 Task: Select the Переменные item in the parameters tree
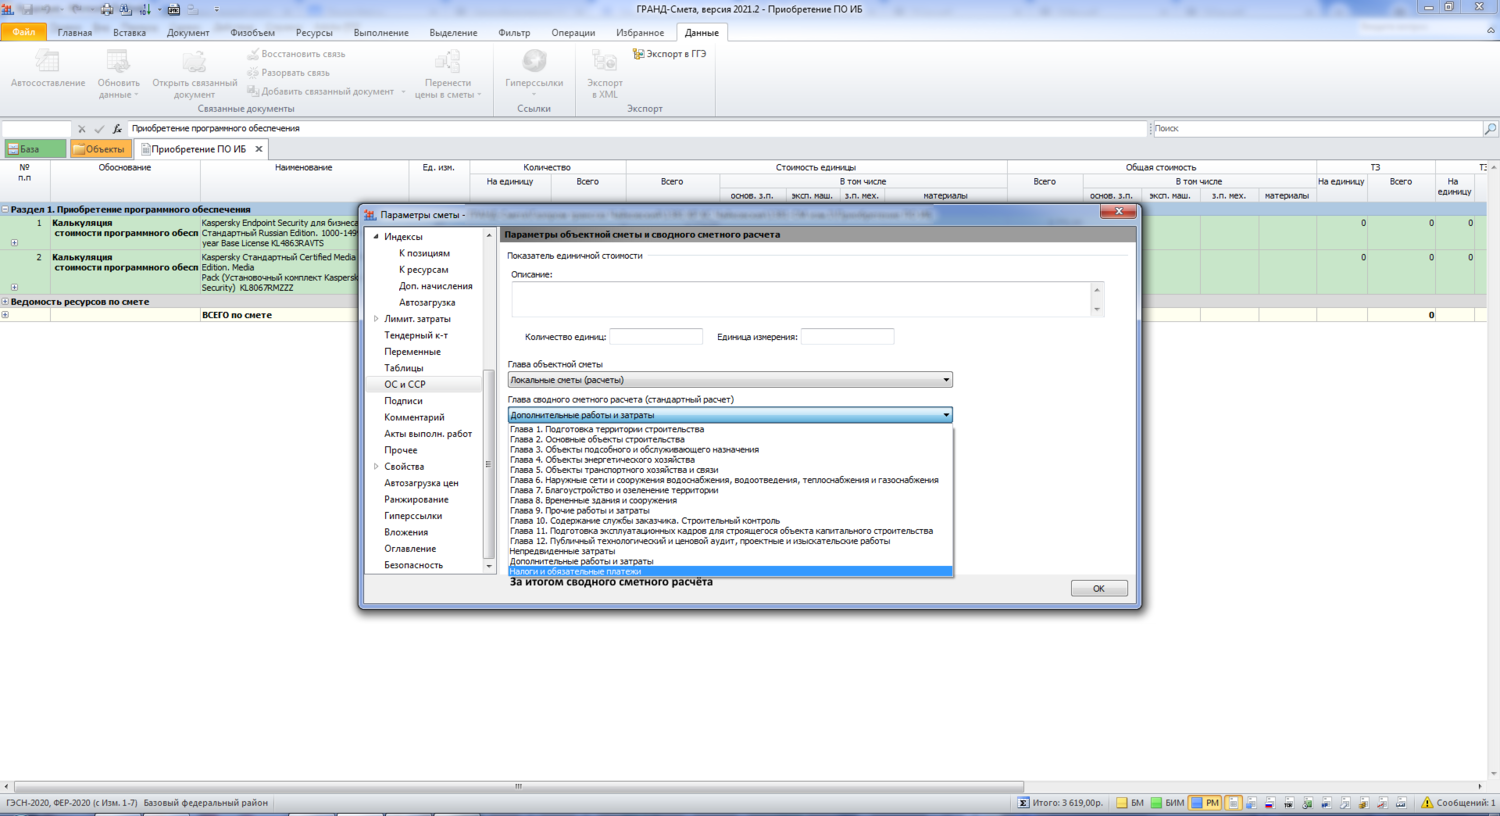coord(412,352)
